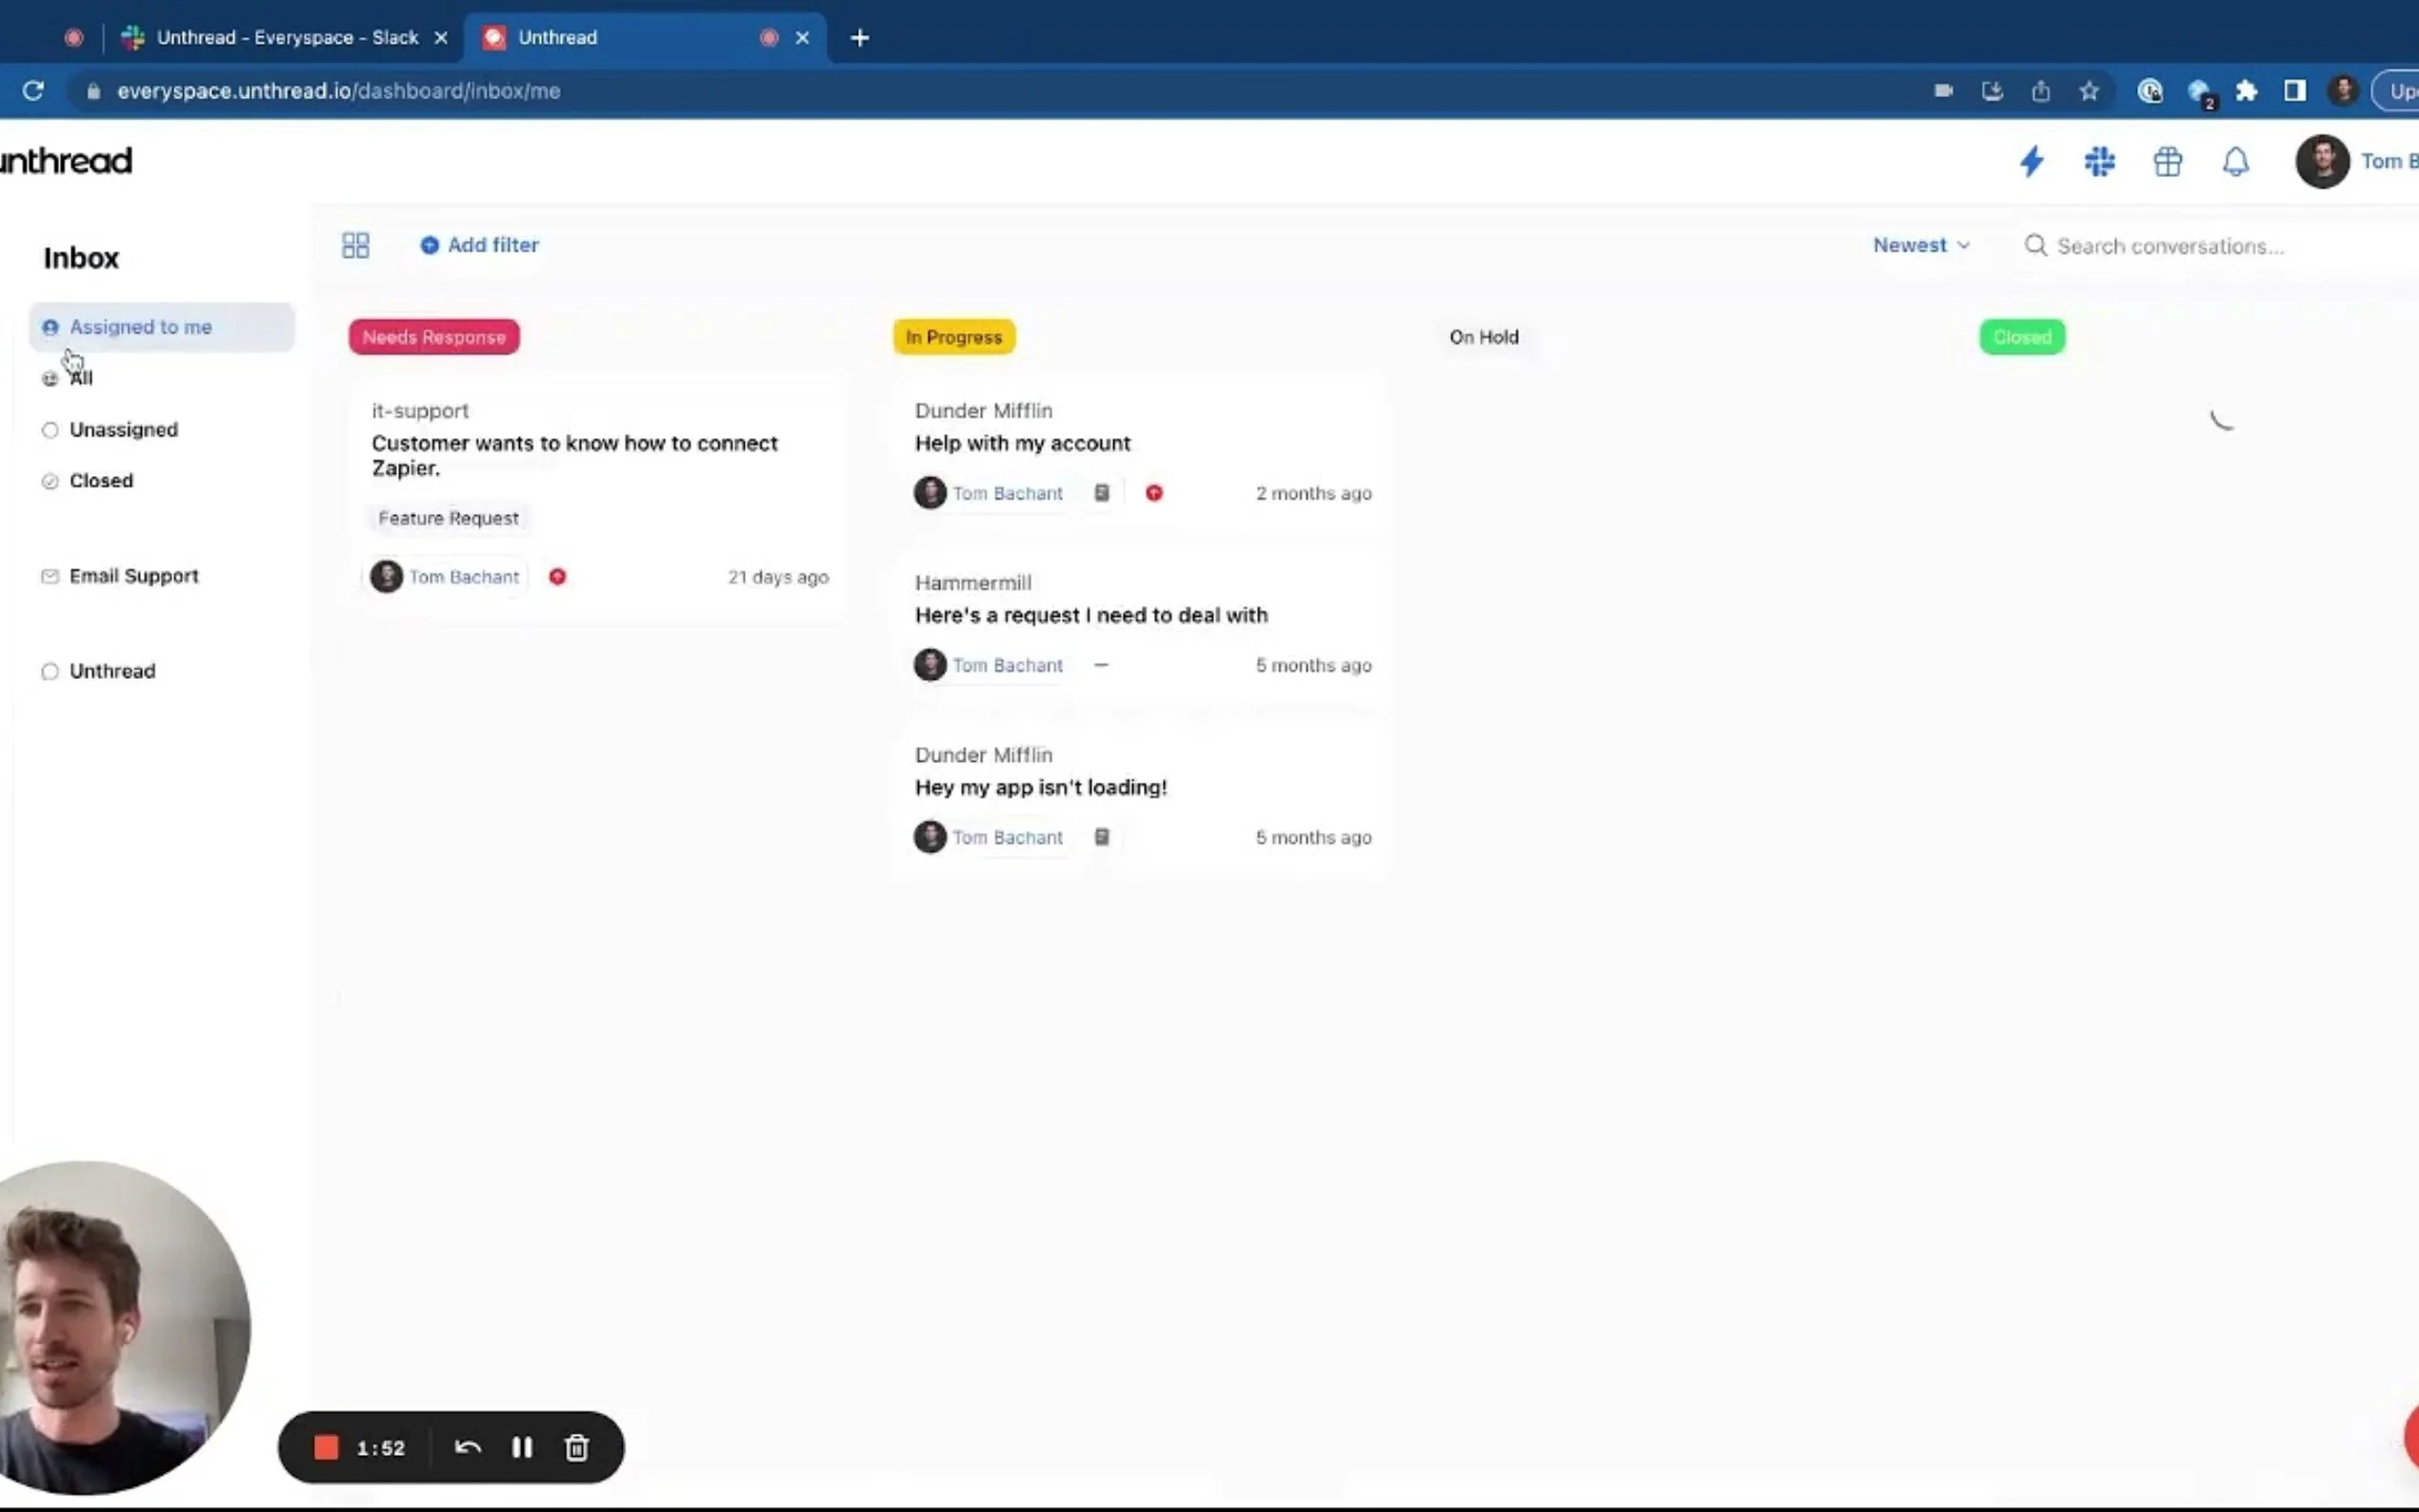Pause the screen recording
2419x1512 pixels.
tap(522, 1447)
